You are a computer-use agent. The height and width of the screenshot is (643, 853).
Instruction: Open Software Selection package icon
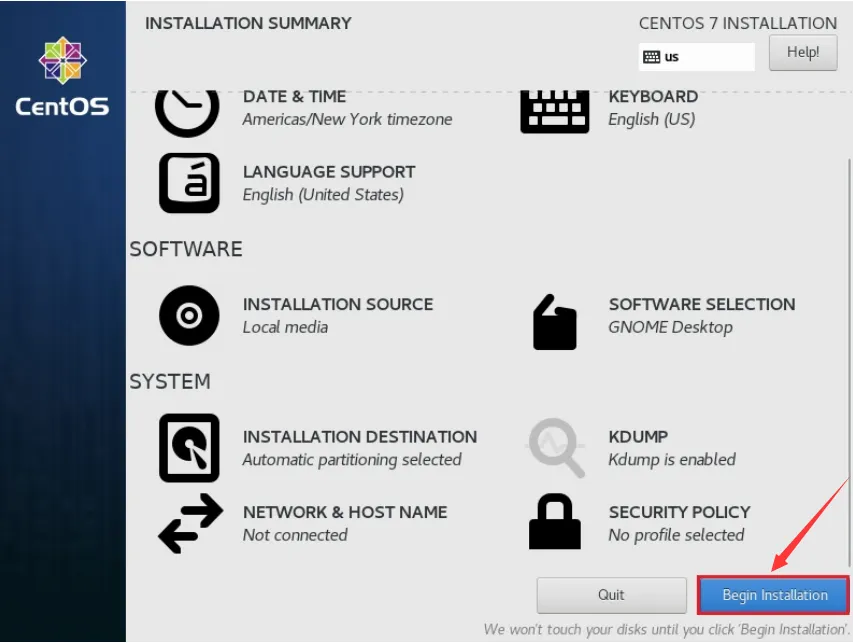554,322
